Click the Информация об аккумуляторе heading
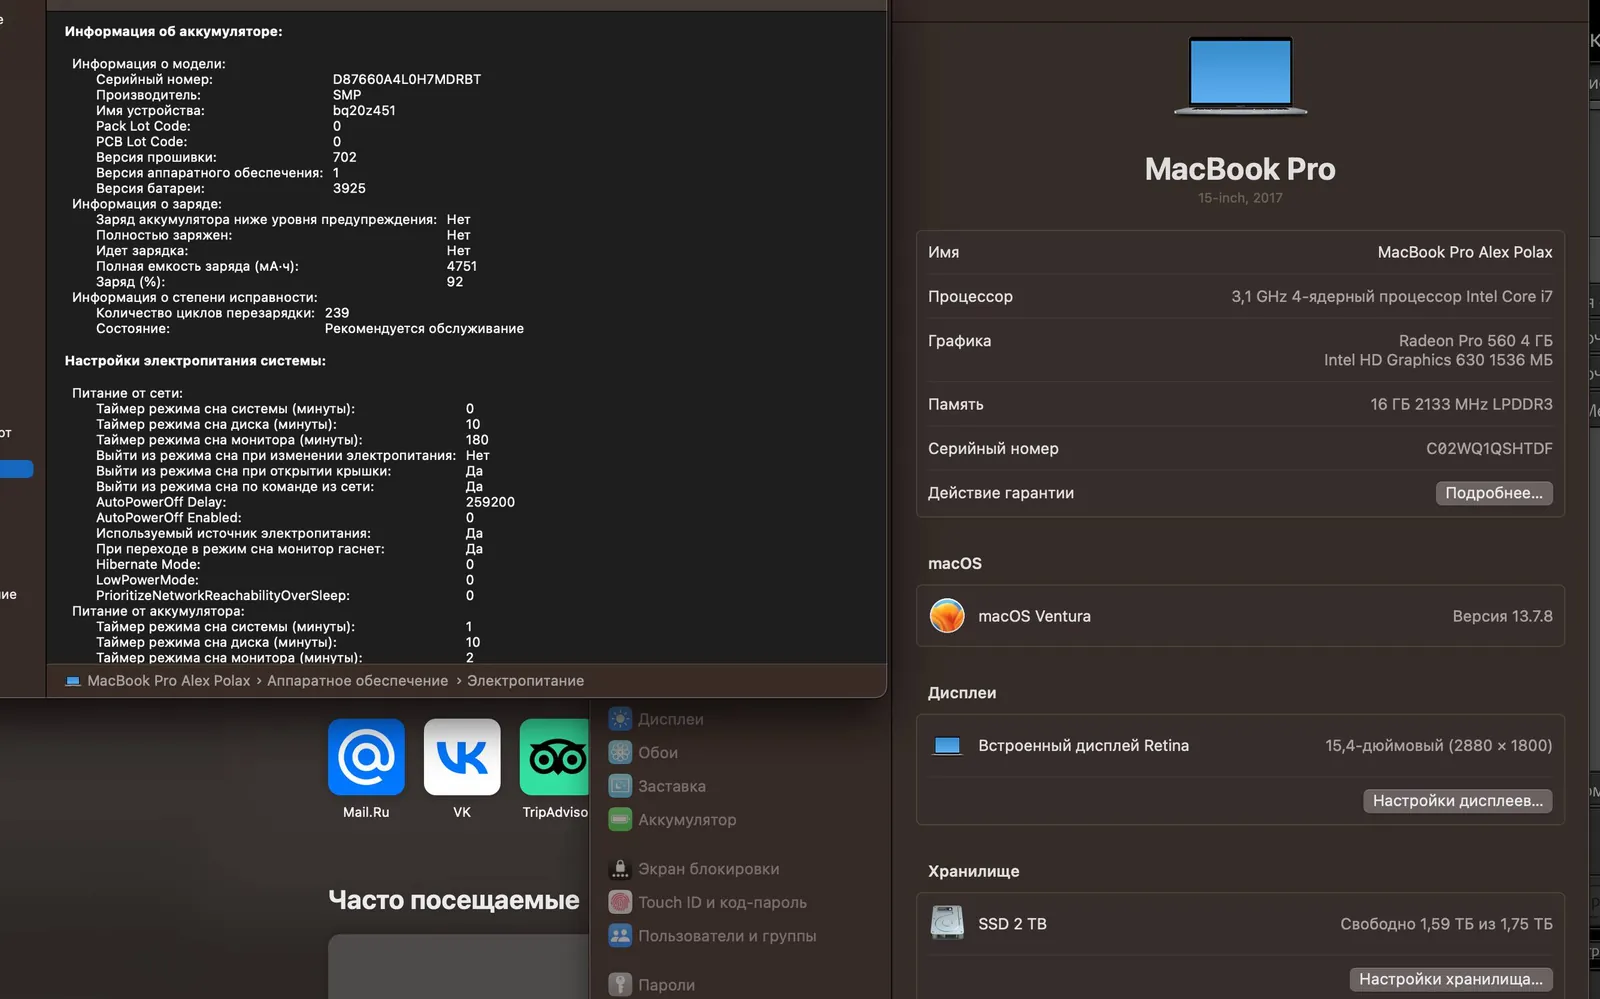 [173, 31]
